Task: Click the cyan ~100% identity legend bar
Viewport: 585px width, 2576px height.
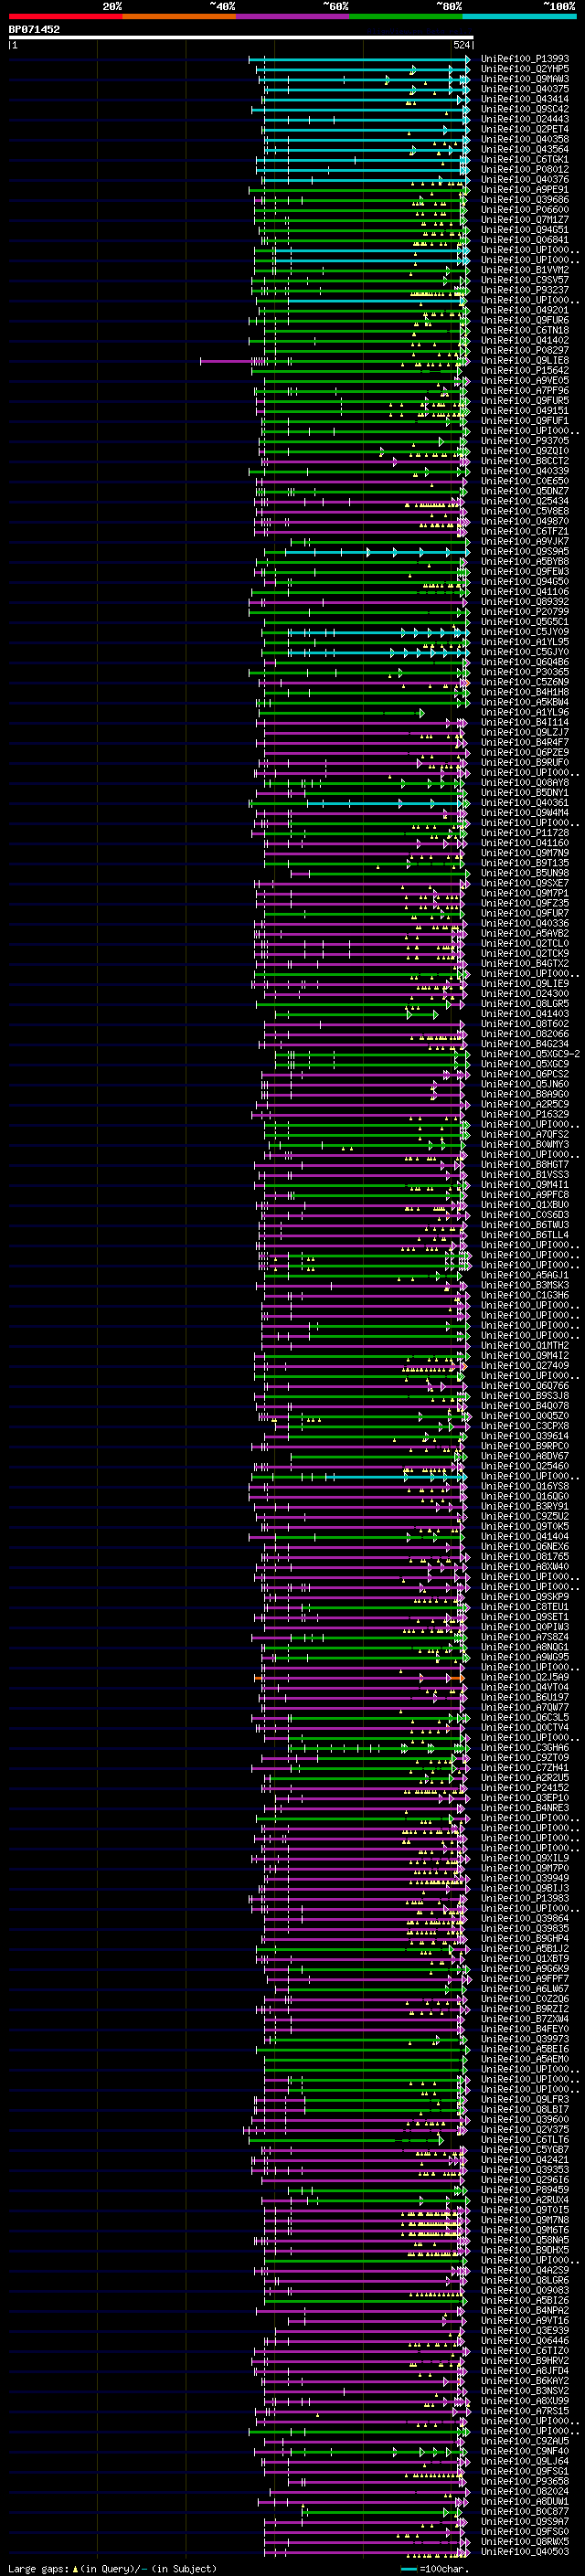Action: [x=519, y=16]
